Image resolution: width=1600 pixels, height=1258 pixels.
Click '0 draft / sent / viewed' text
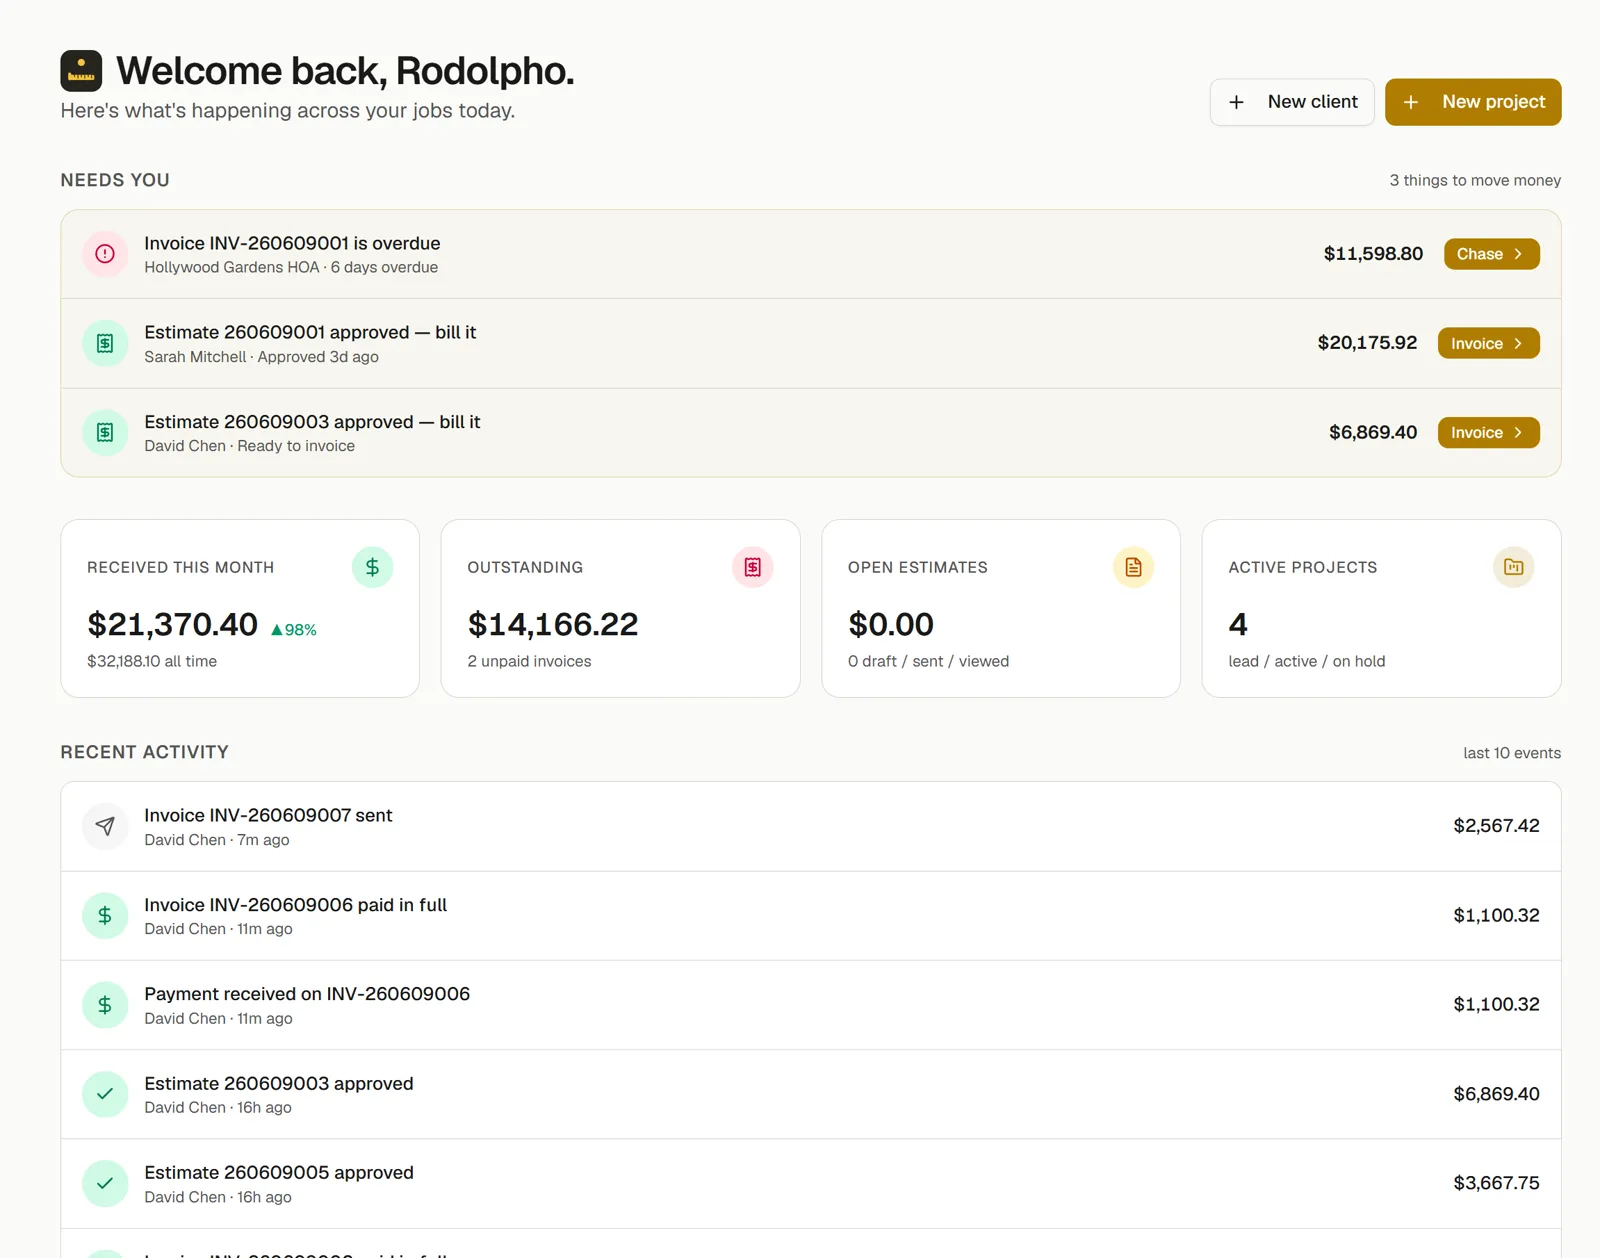coord(928,661)
